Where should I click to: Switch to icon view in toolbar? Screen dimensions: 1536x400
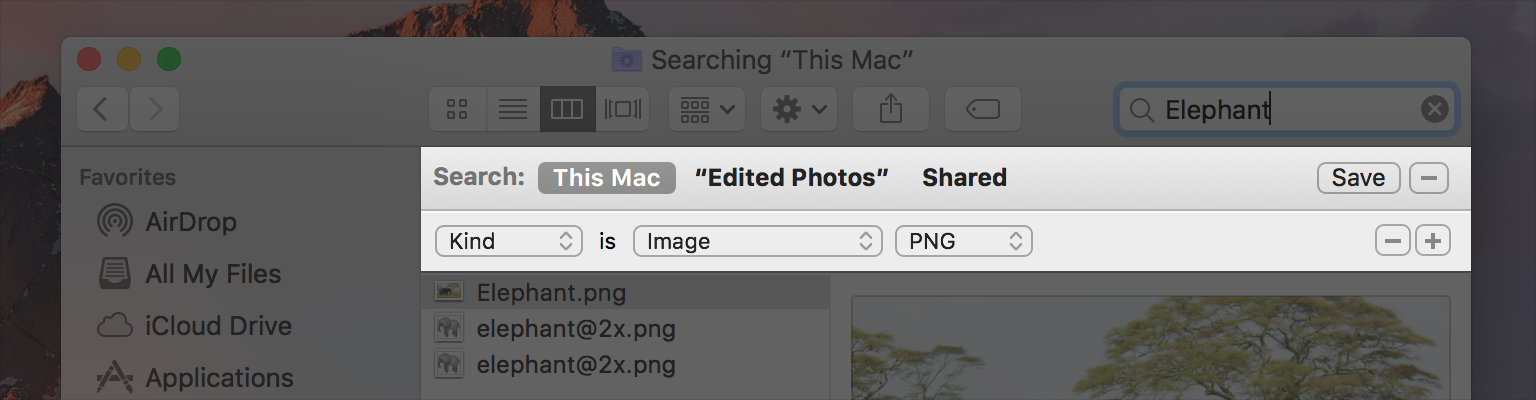pos(458,109)
